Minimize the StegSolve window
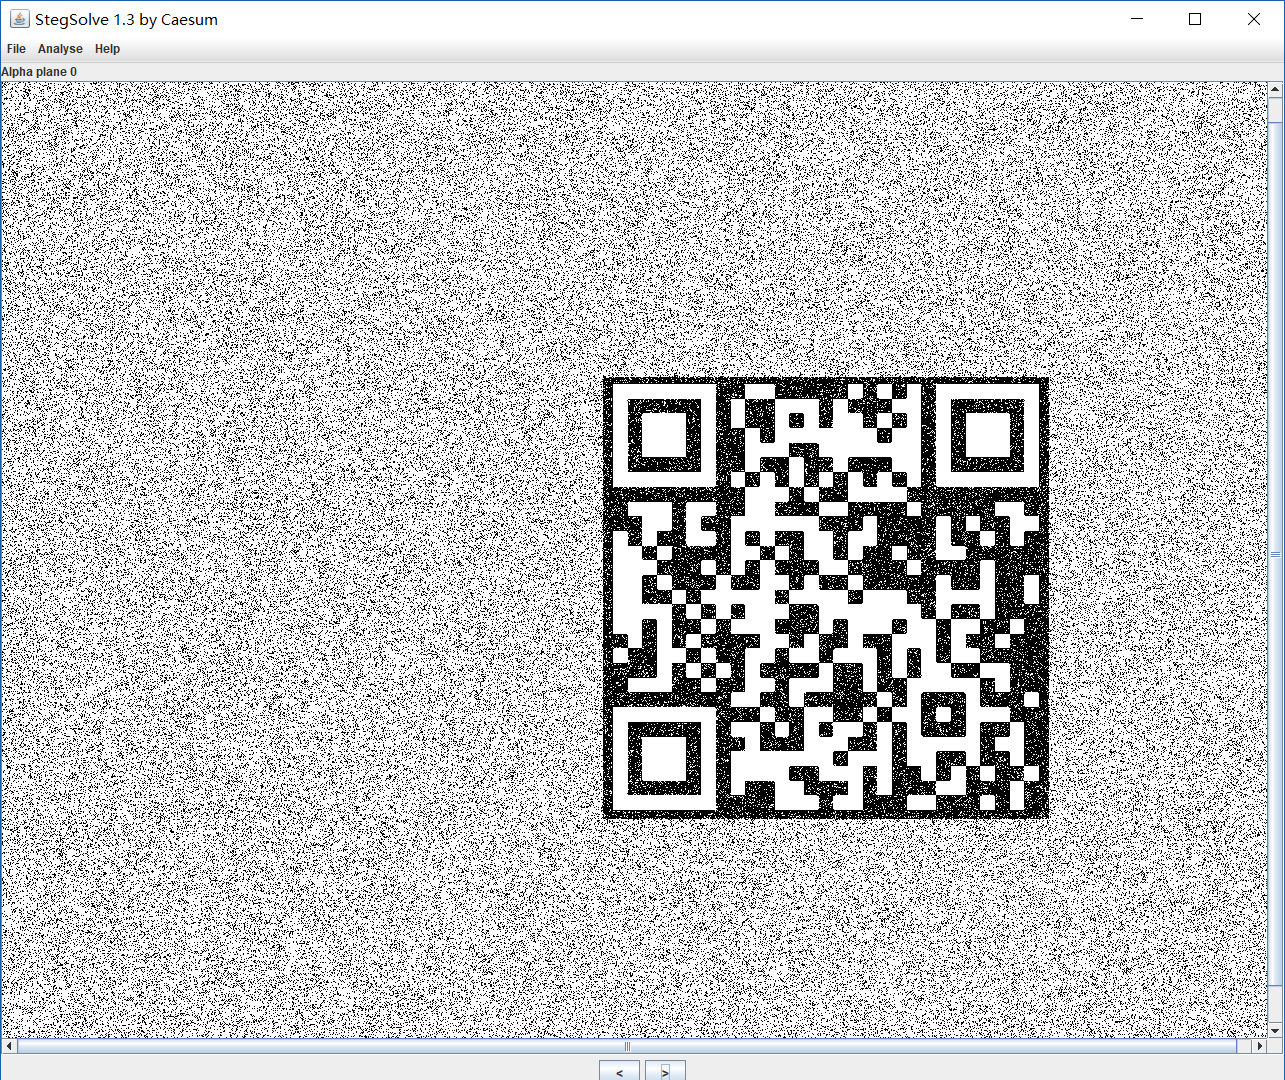 [1137, 19]
